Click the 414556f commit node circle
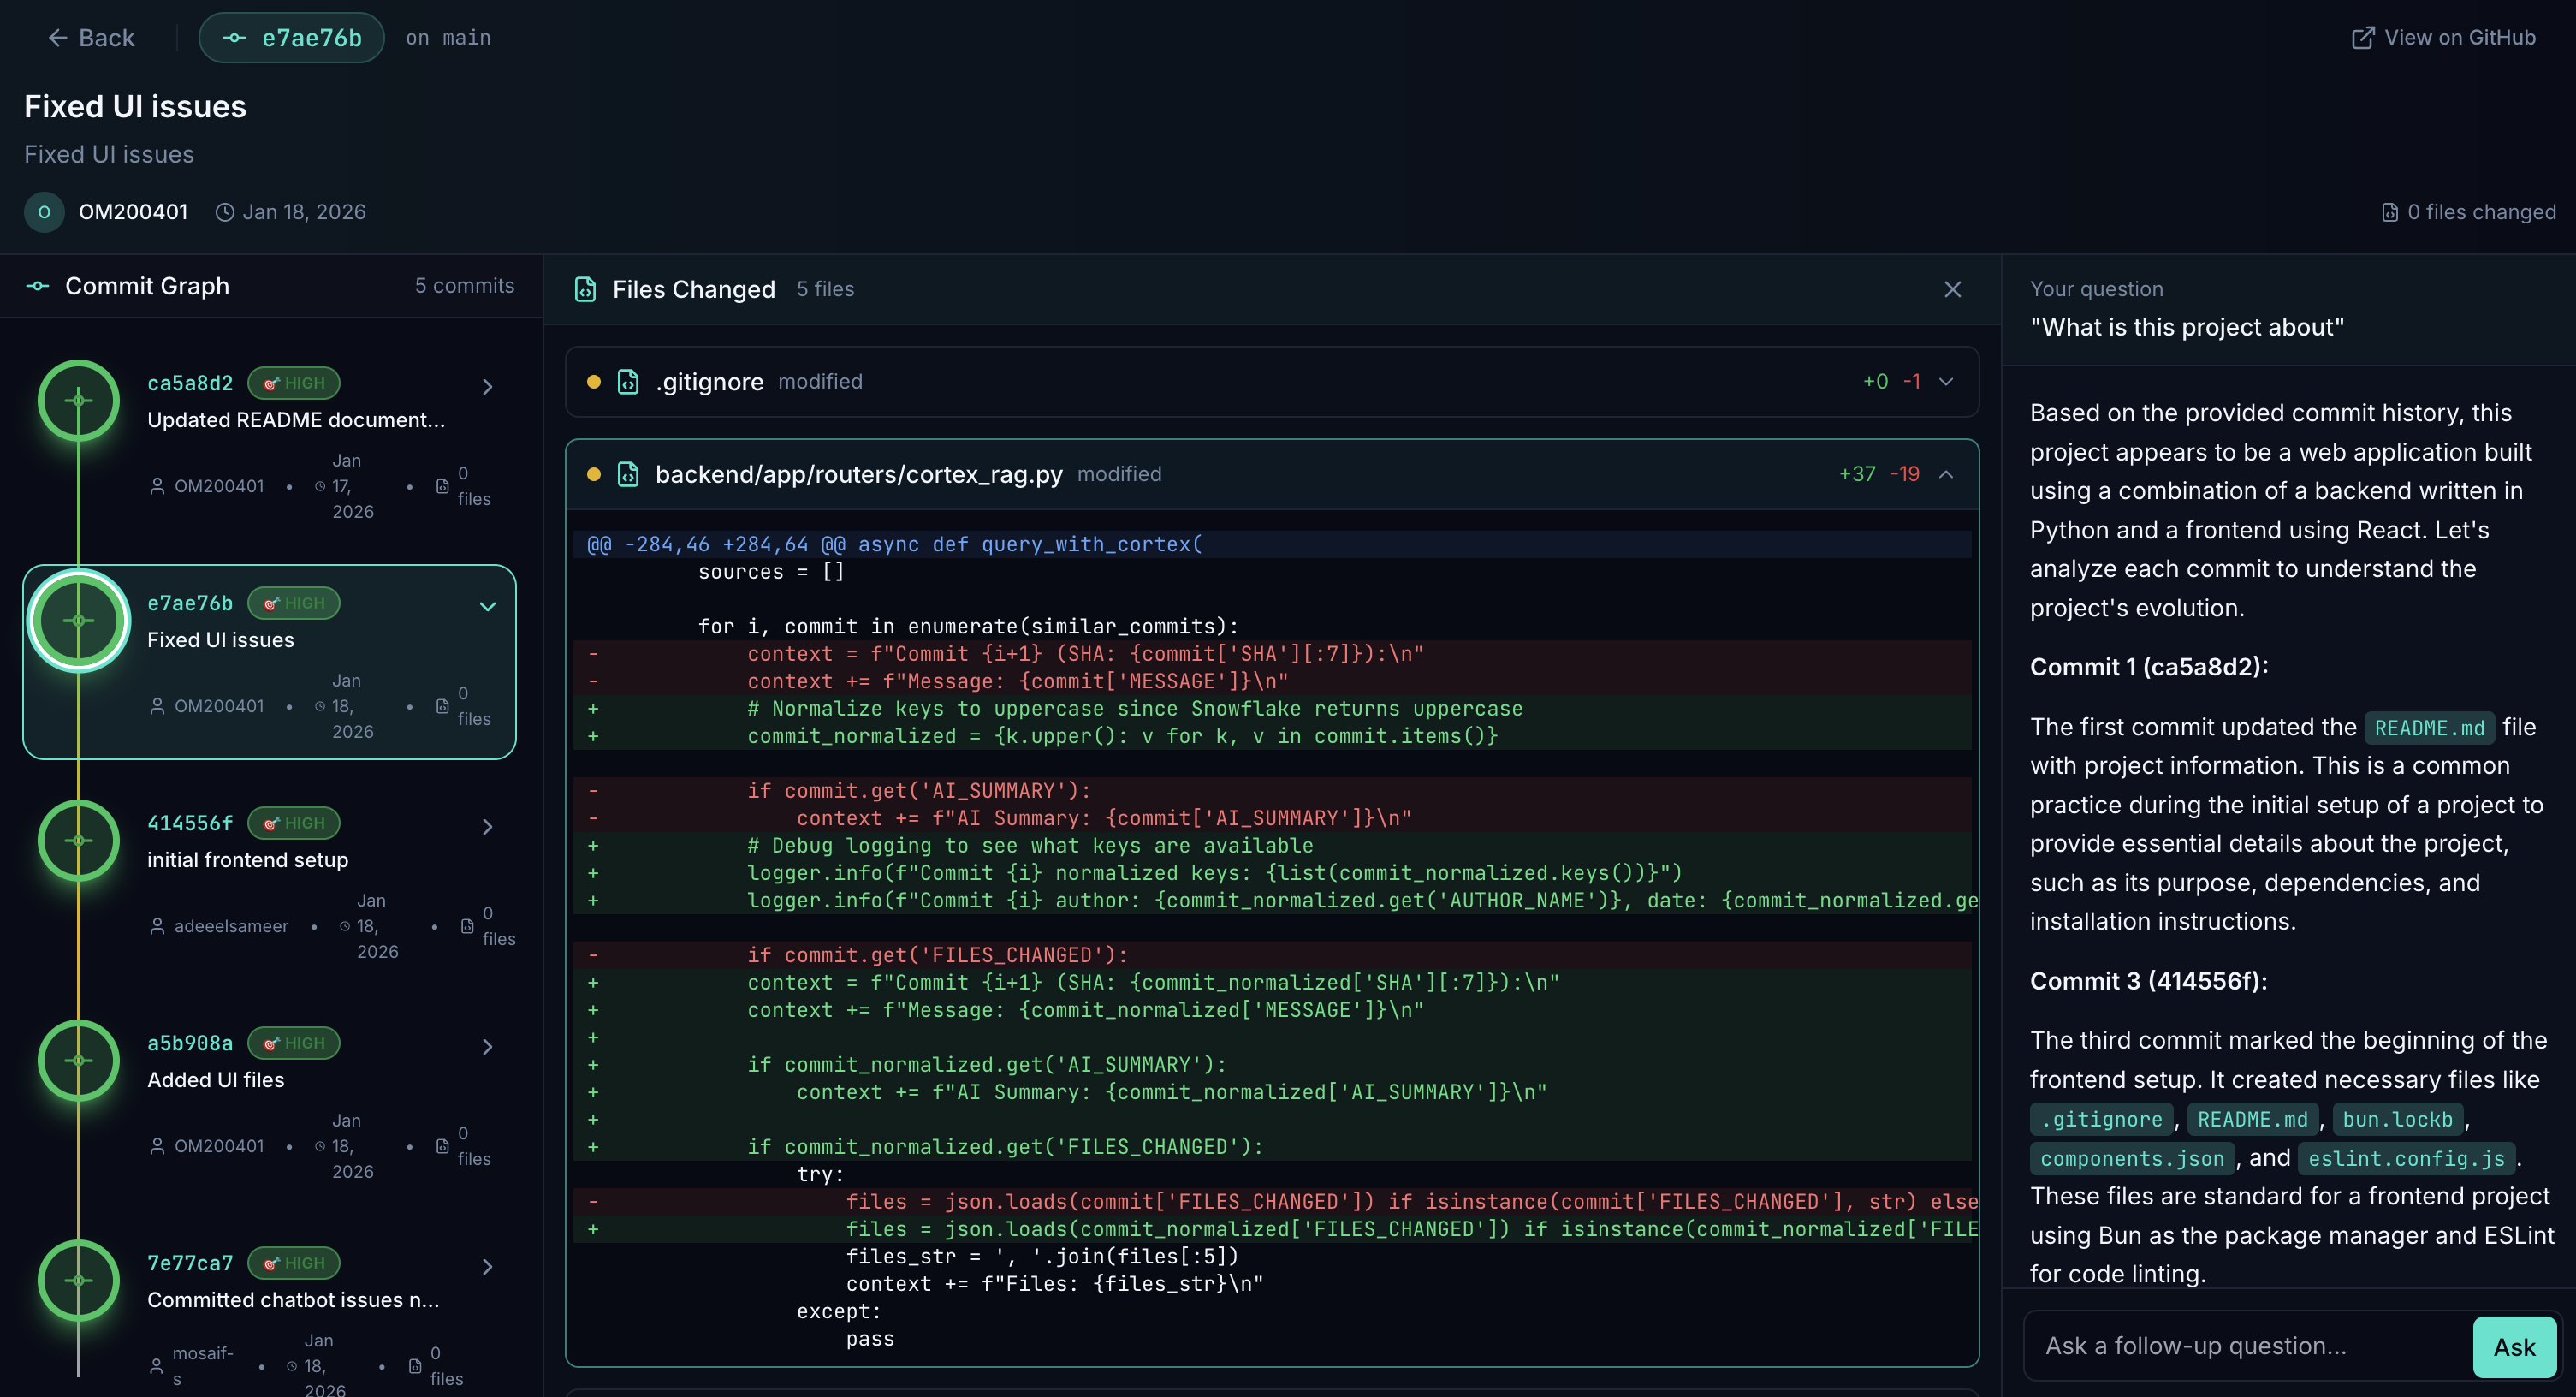Screen dimensions: 2576x1397 point(79,841)
